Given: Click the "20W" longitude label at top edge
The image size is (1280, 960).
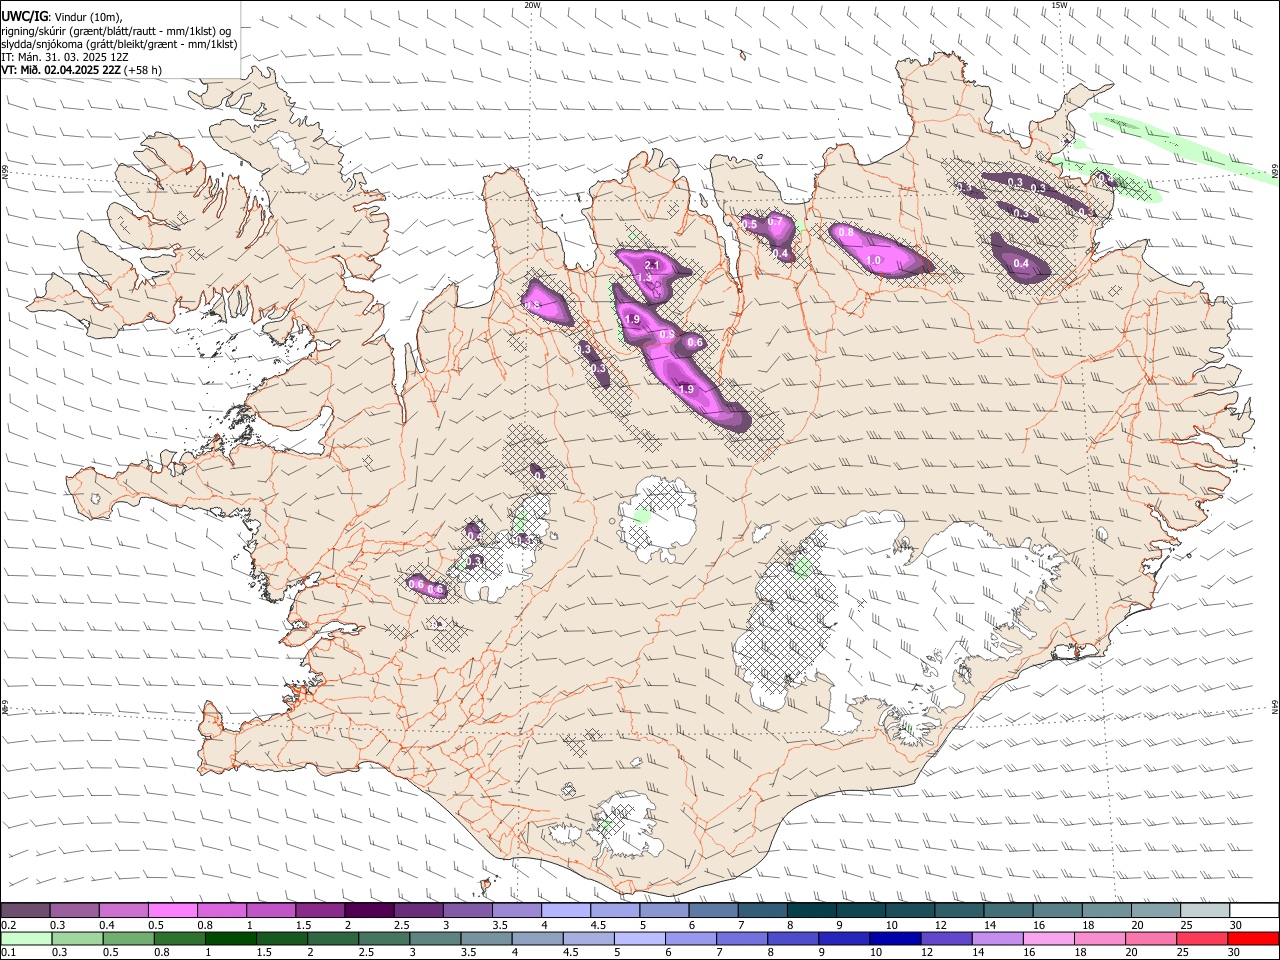Looking at the screenshot, I should click(x=532, y=5).
